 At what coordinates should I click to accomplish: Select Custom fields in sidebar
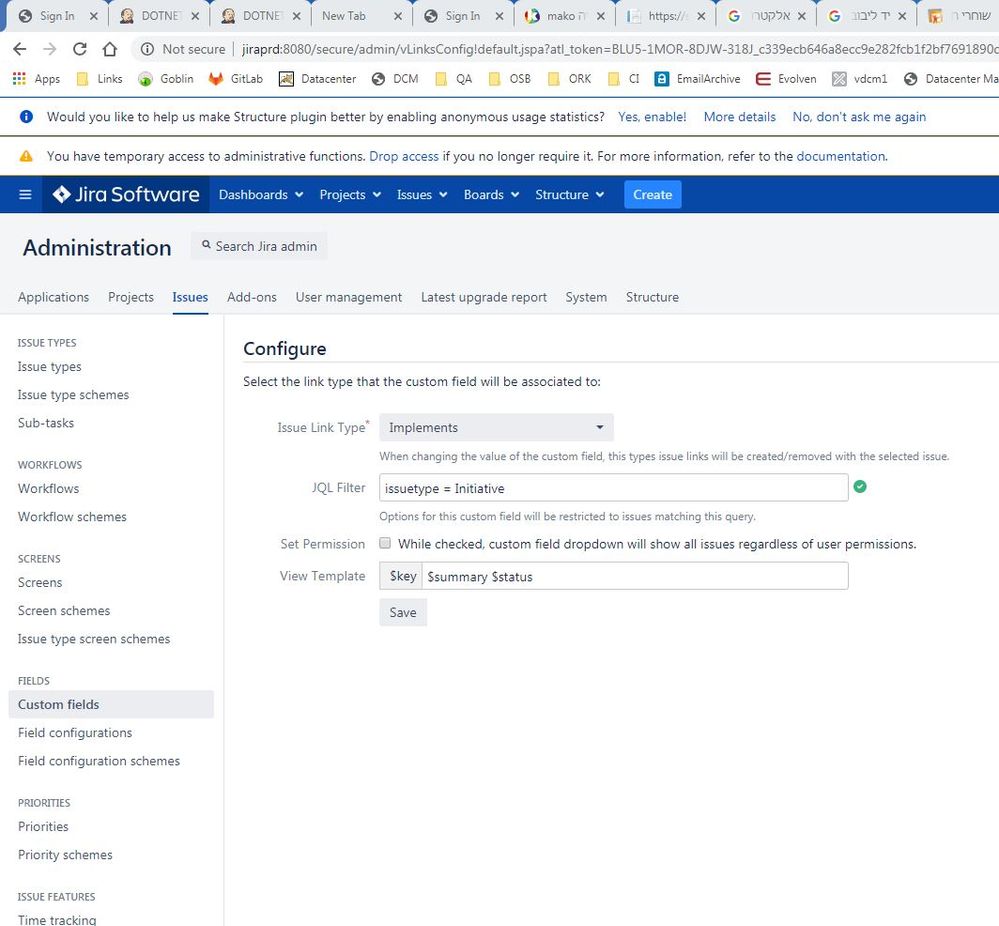coord(111,704)
